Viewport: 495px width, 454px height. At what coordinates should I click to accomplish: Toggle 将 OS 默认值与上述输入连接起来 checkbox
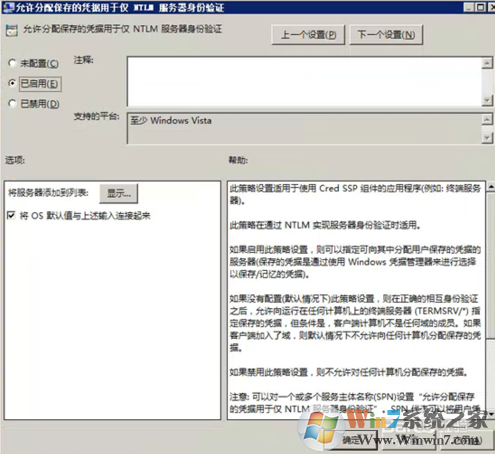point(11,215)
